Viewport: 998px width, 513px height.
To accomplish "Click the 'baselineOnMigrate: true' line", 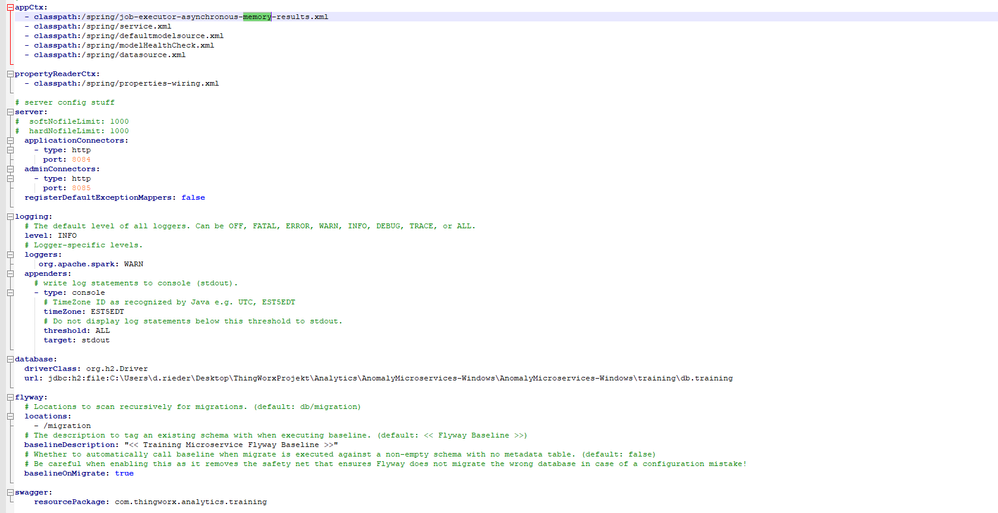I will click(x=79, y=474).
